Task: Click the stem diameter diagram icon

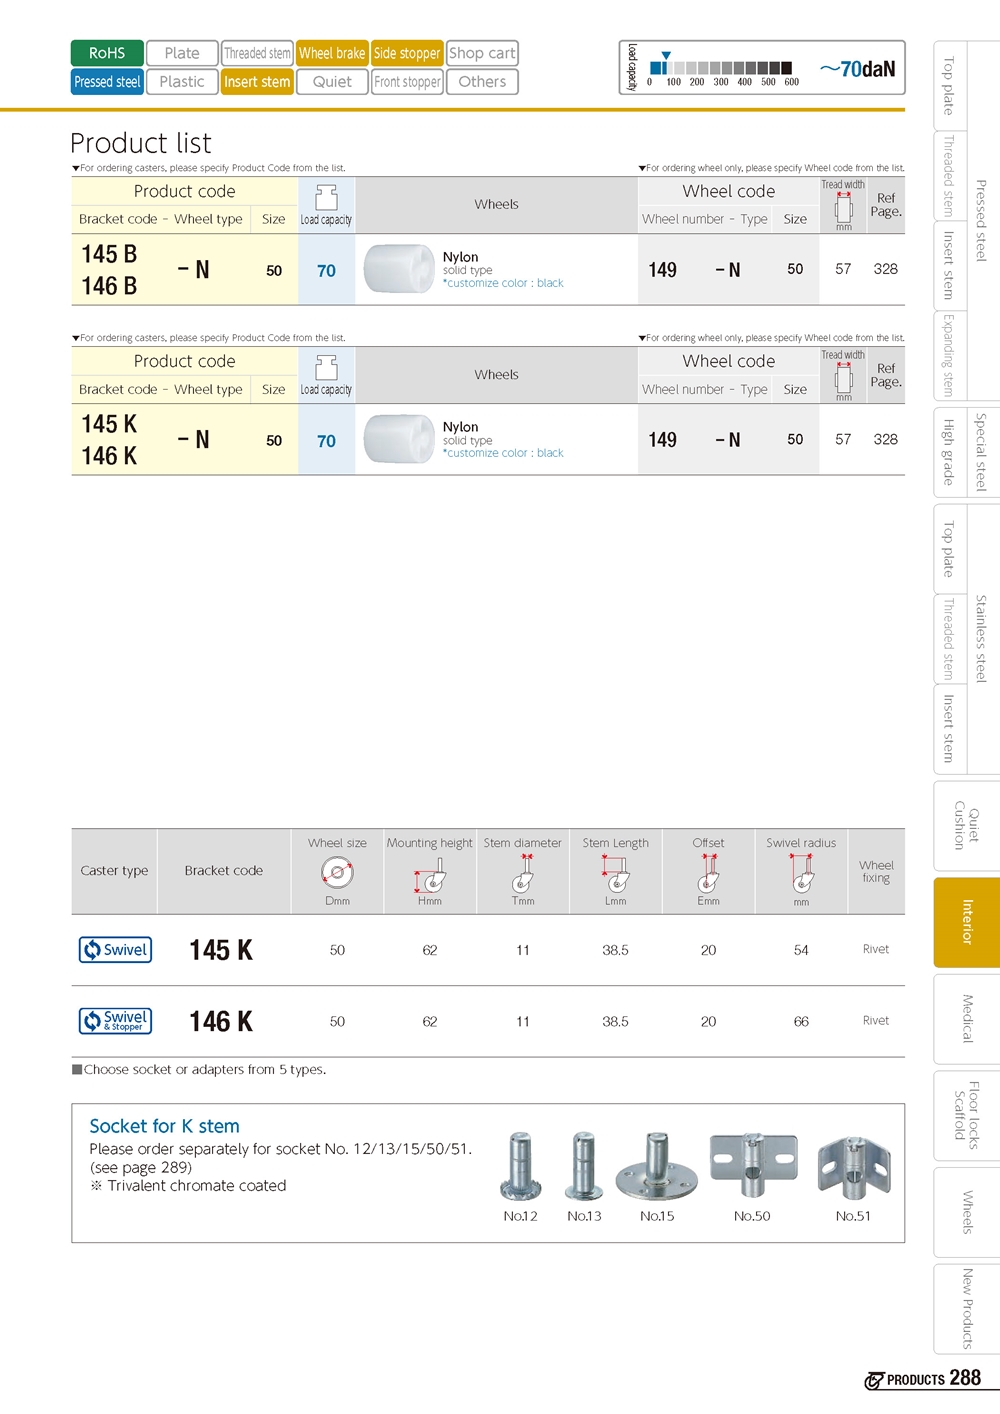Action: point(523,874)
